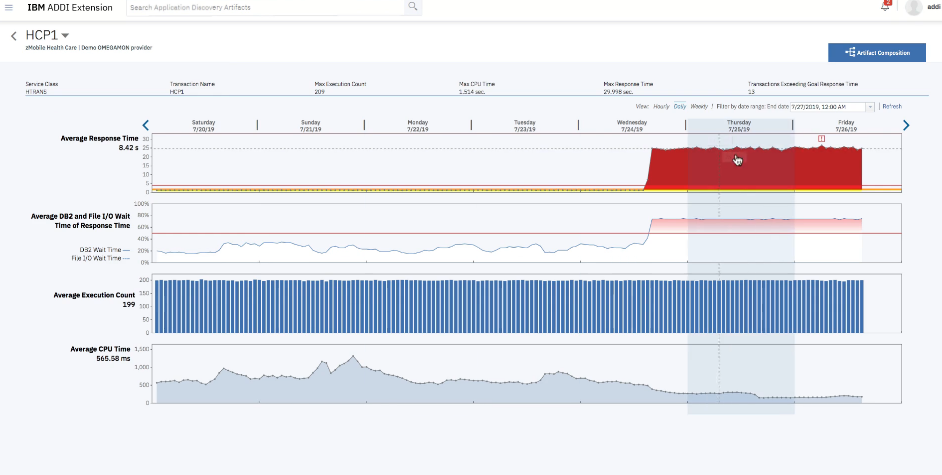Viewport: 942px width, 475px height.
Task: Switch view to Daily
Action: tap(680, 106)
